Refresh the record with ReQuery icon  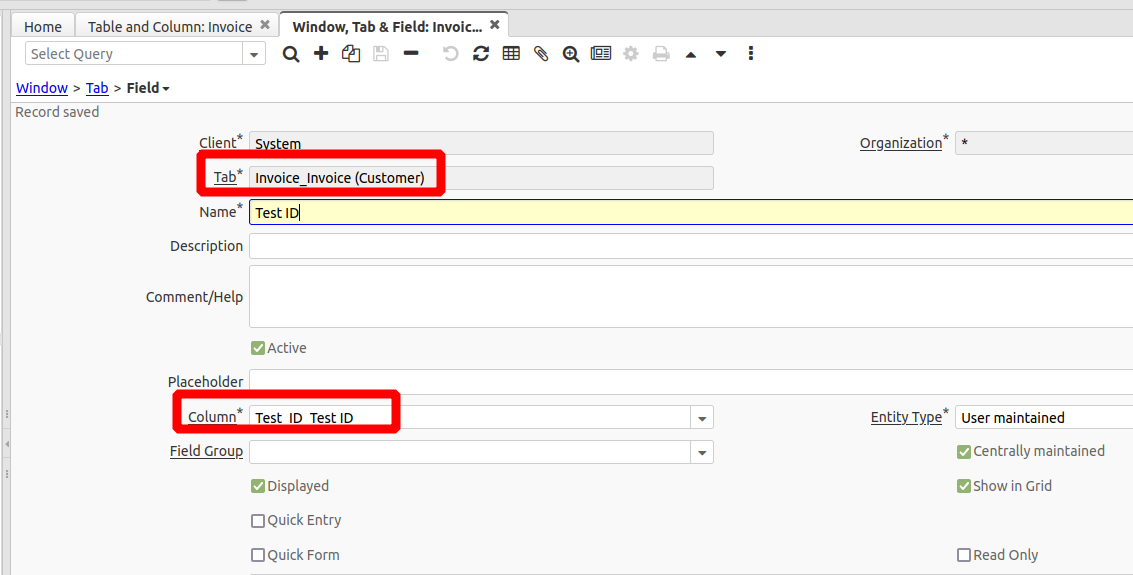[x=481, y=54]
